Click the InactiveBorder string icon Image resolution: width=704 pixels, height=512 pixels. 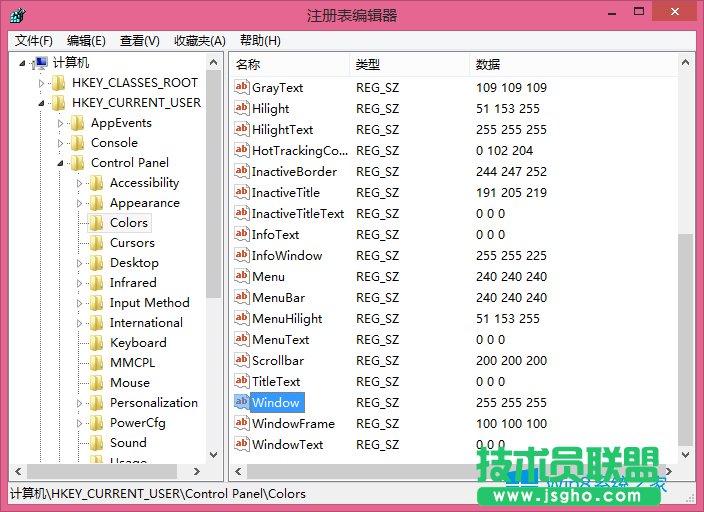pyautogui.click(x=242, y=171)
